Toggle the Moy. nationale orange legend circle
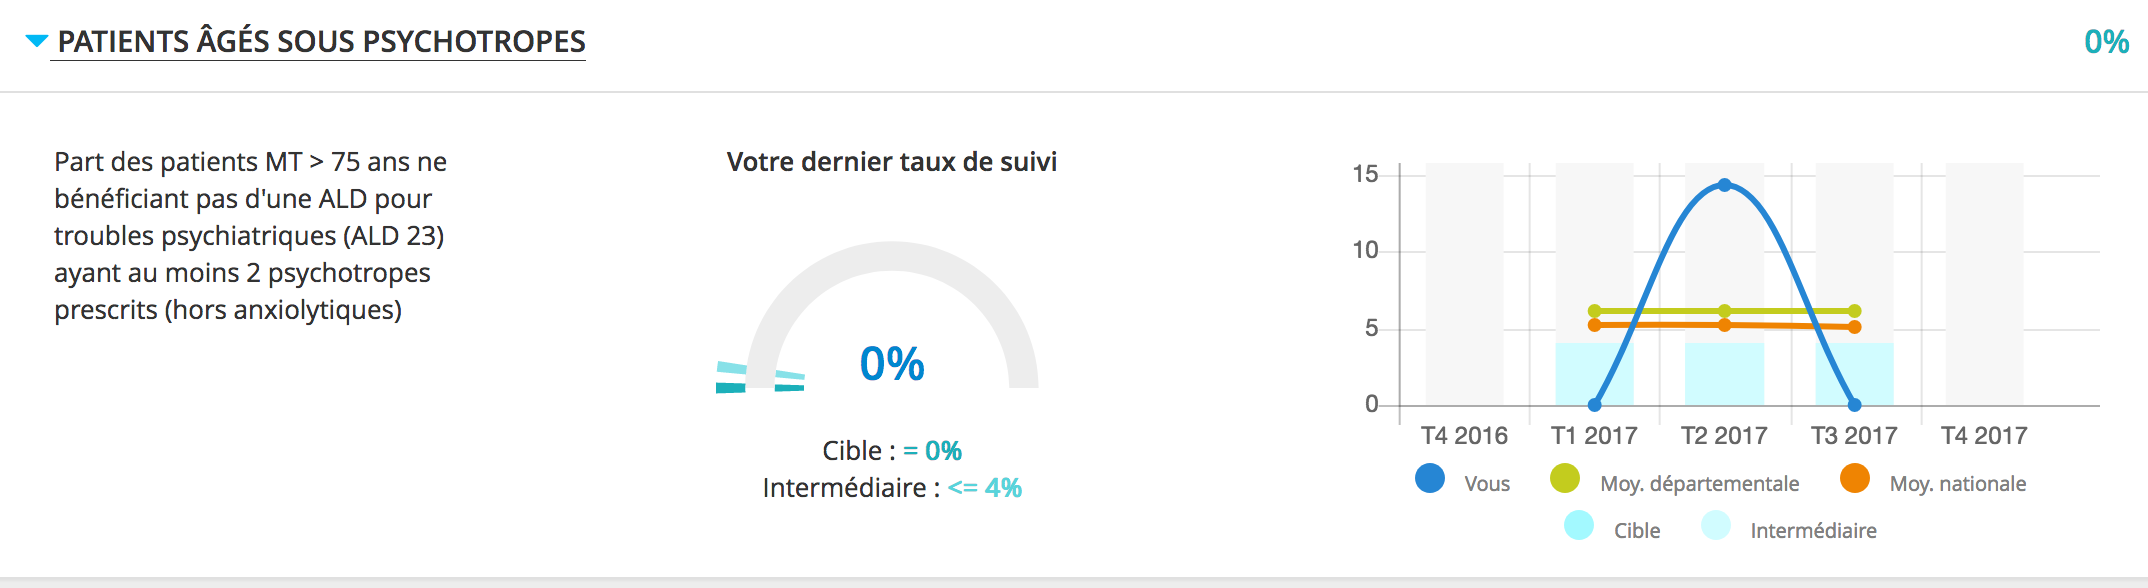 click(1855, 479)
